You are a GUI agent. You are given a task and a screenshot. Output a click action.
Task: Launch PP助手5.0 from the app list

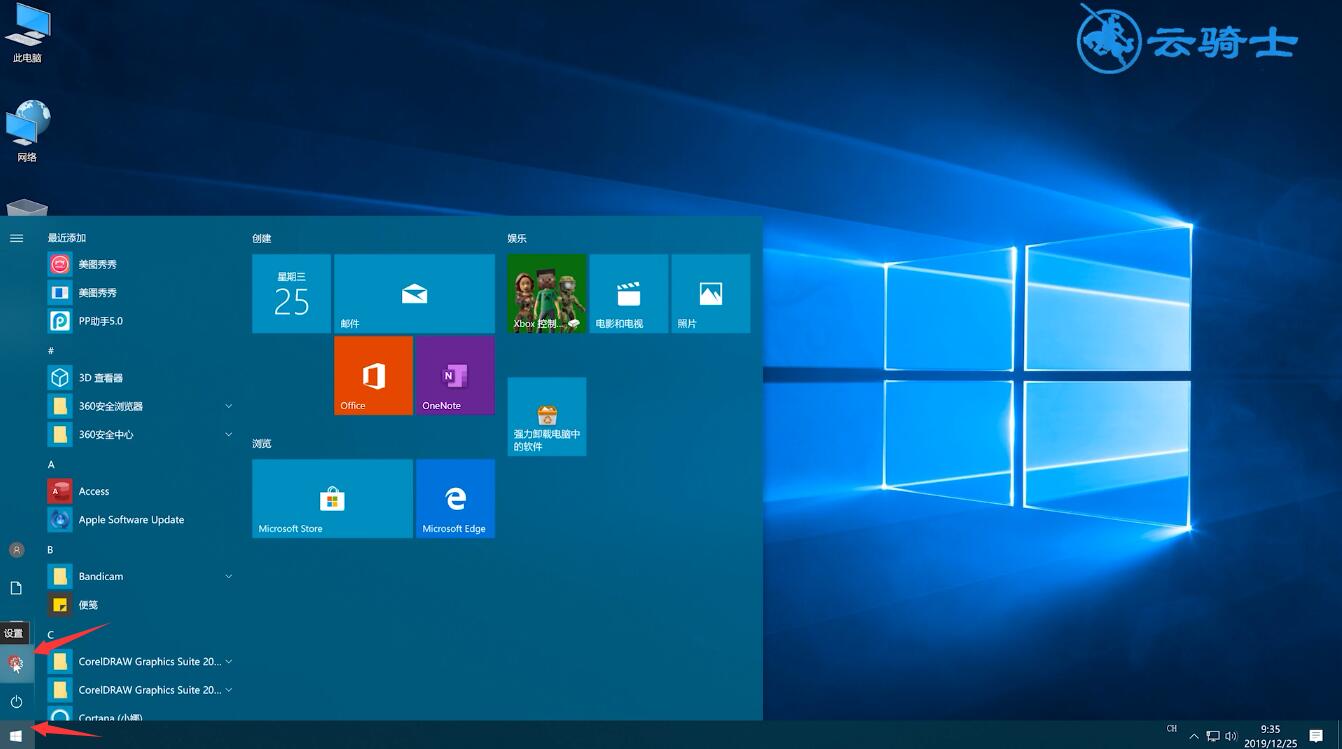[x=140, y=321]
